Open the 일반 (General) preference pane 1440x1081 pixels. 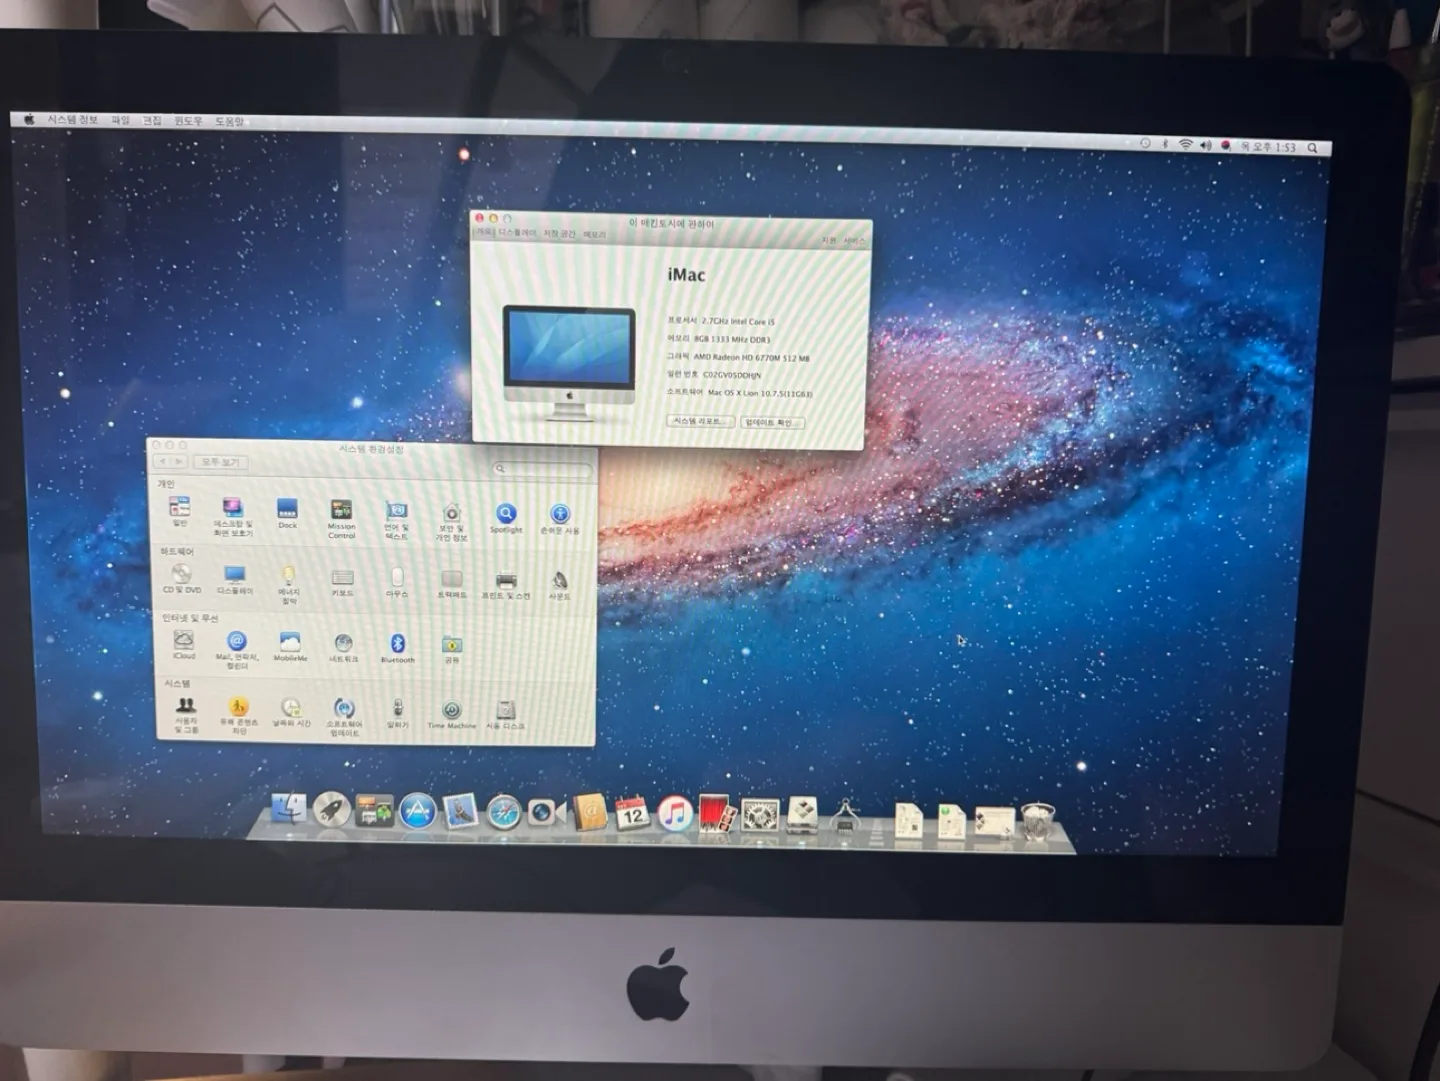point(179,512)
